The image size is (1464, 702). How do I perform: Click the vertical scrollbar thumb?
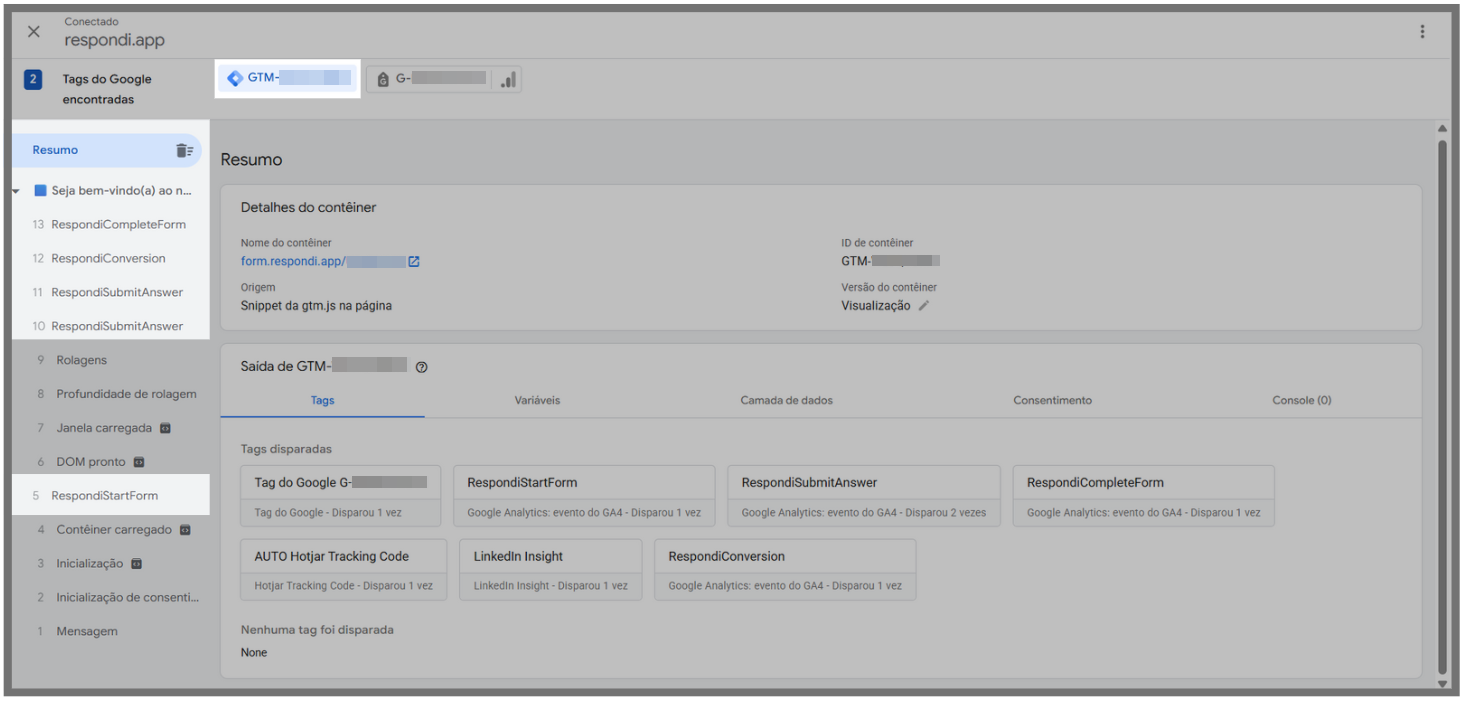1442,407
